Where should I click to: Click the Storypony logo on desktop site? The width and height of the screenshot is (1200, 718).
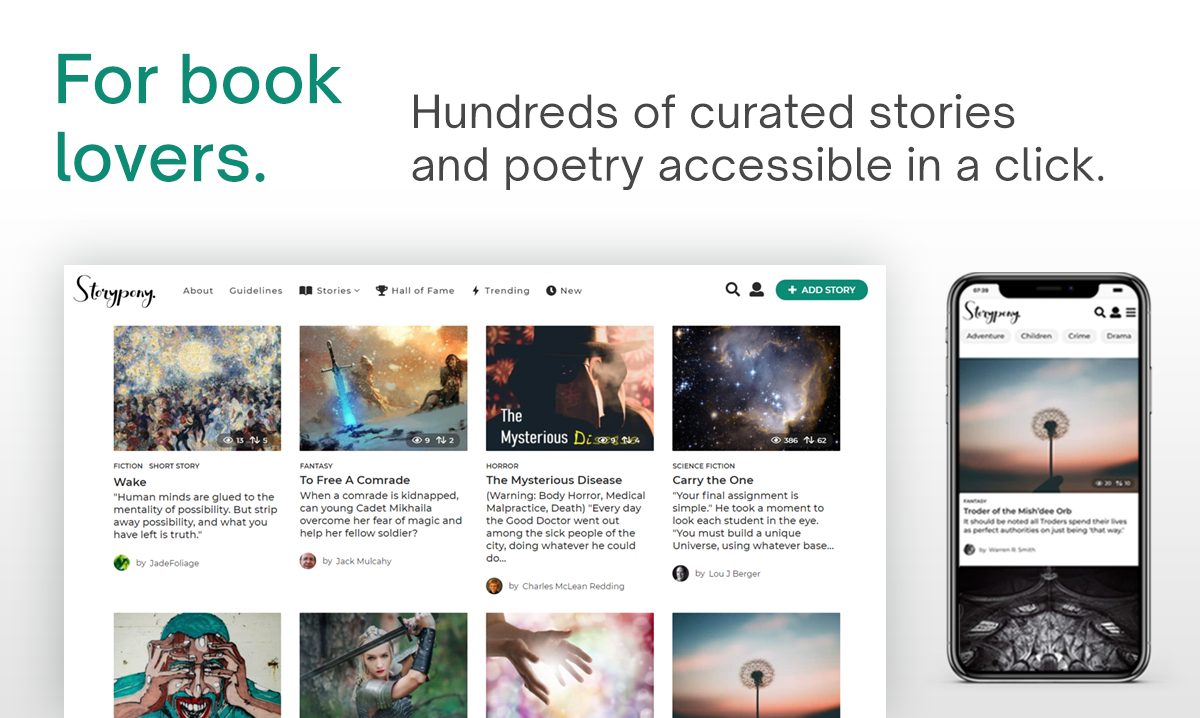(114, 290)
